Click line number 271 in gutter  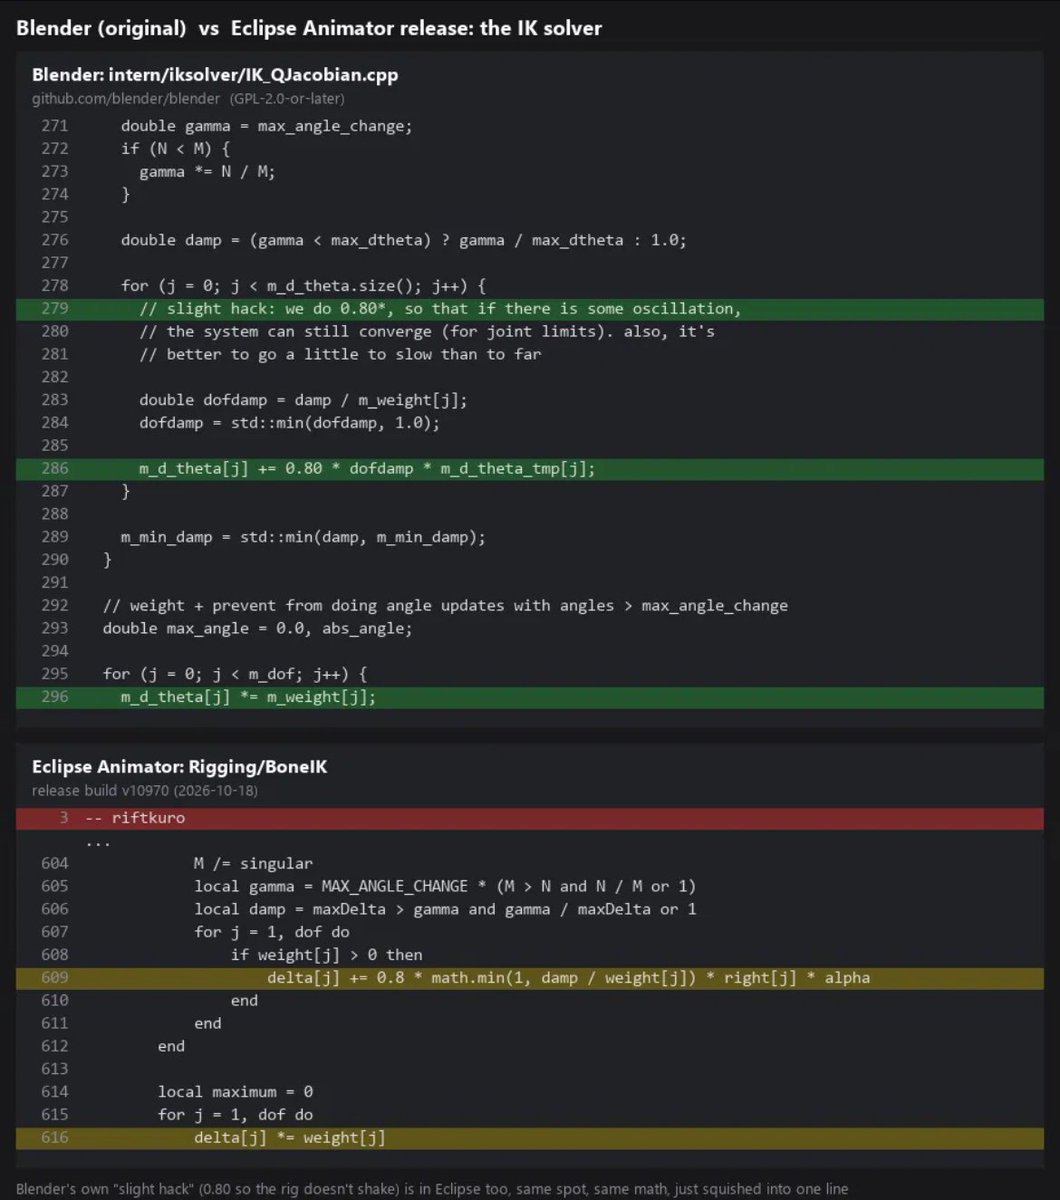pos(55,126)
